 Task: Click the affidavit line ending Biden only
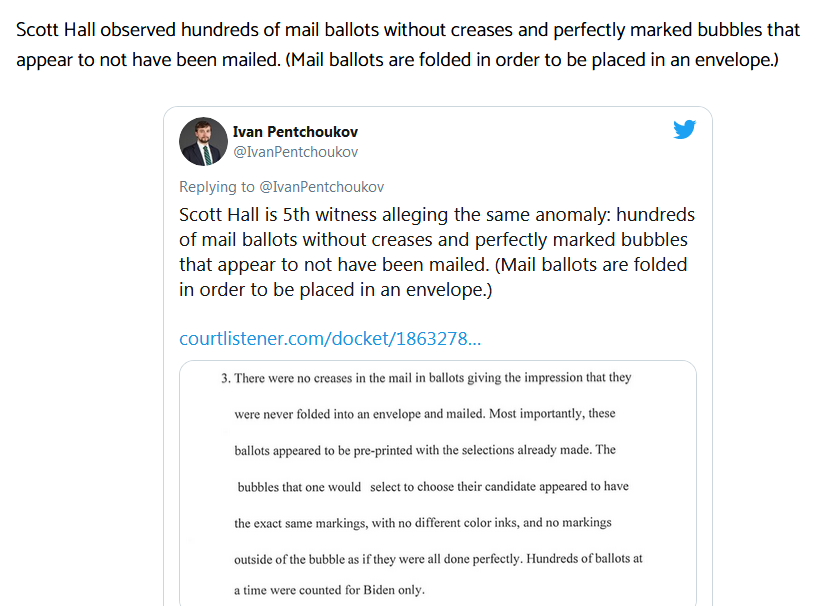click(329, 590)
